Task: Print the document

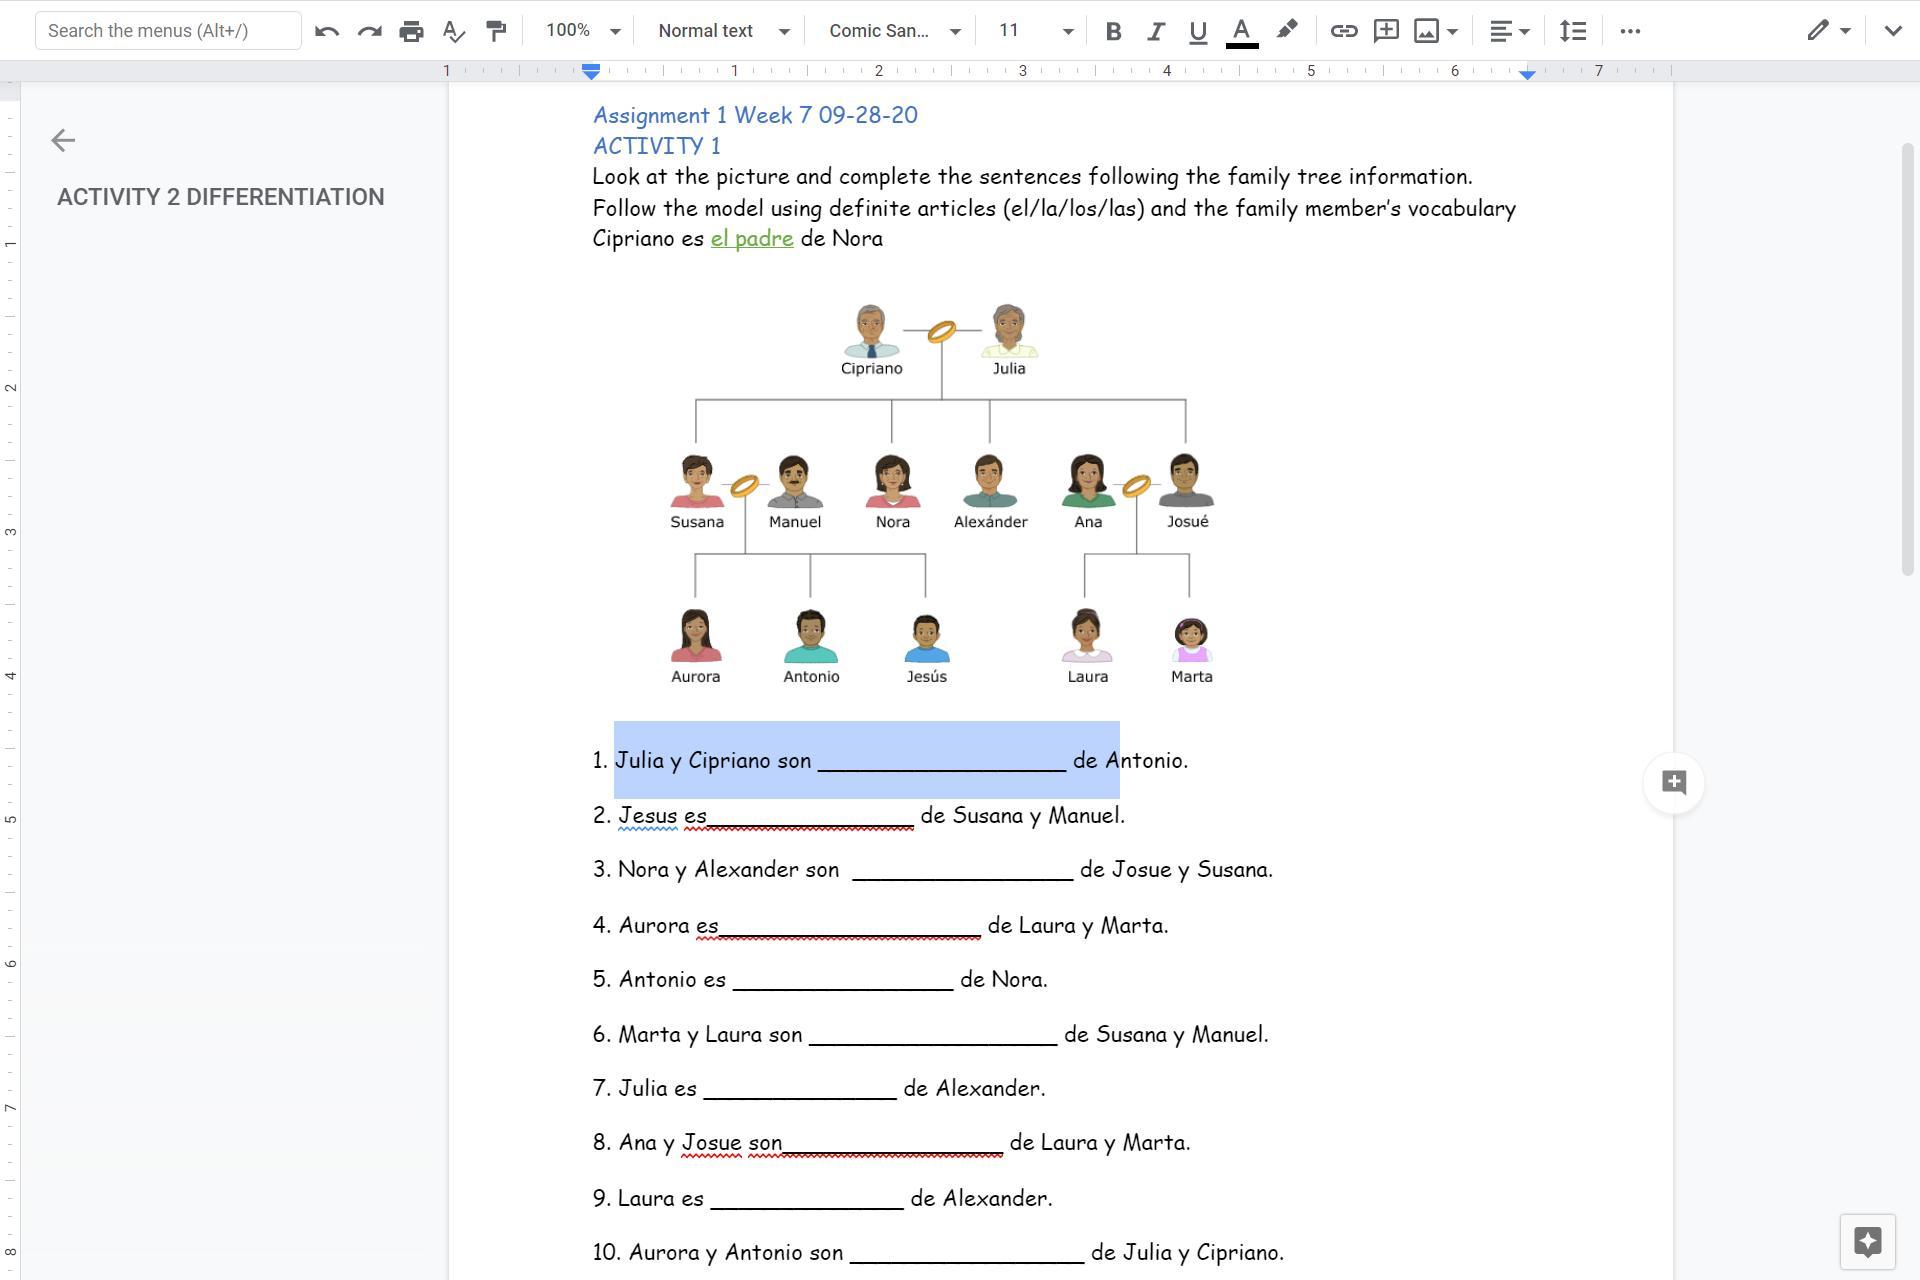Action: (411, 31)
